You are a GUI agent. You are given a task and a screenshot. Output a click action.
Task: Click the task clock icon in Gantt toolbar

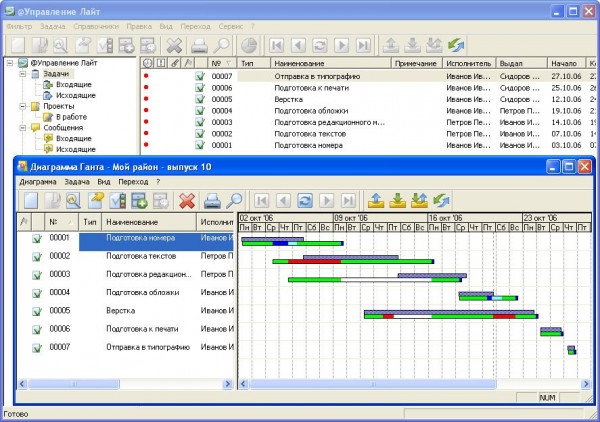pos(161,200)
